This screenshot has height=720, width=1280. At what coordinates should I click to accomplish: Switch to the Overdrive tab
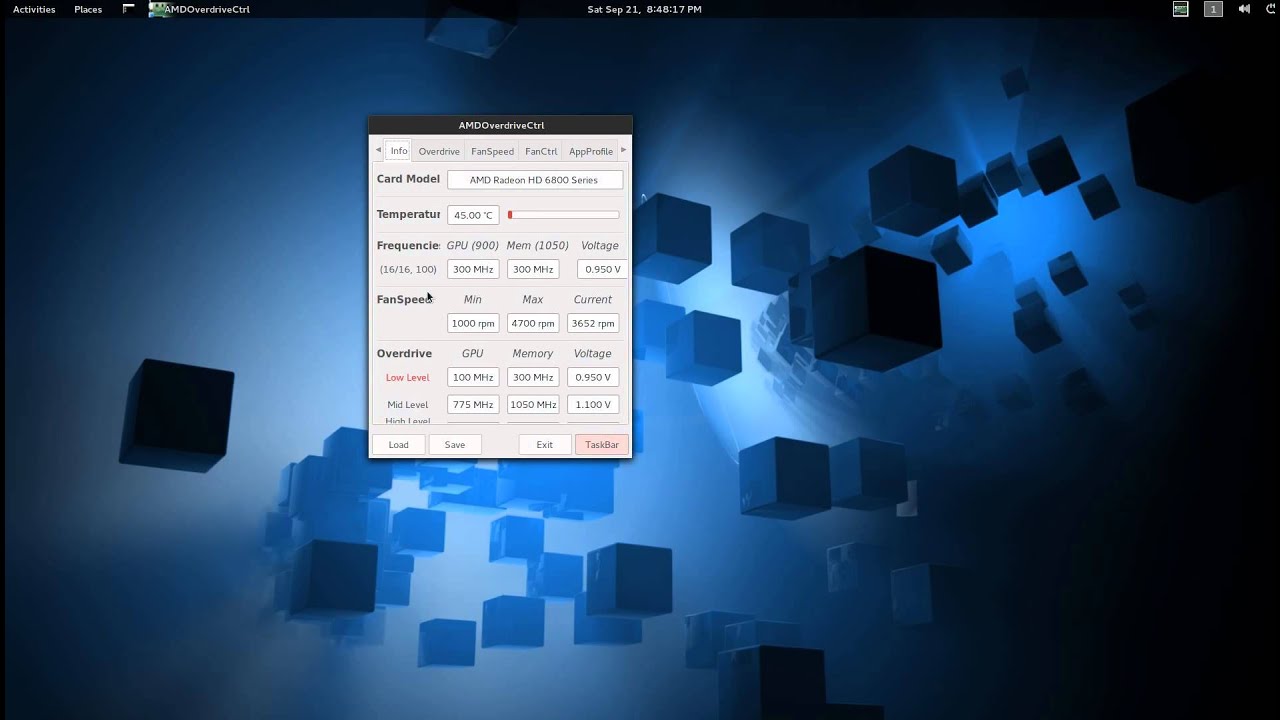tap(439, 151)
